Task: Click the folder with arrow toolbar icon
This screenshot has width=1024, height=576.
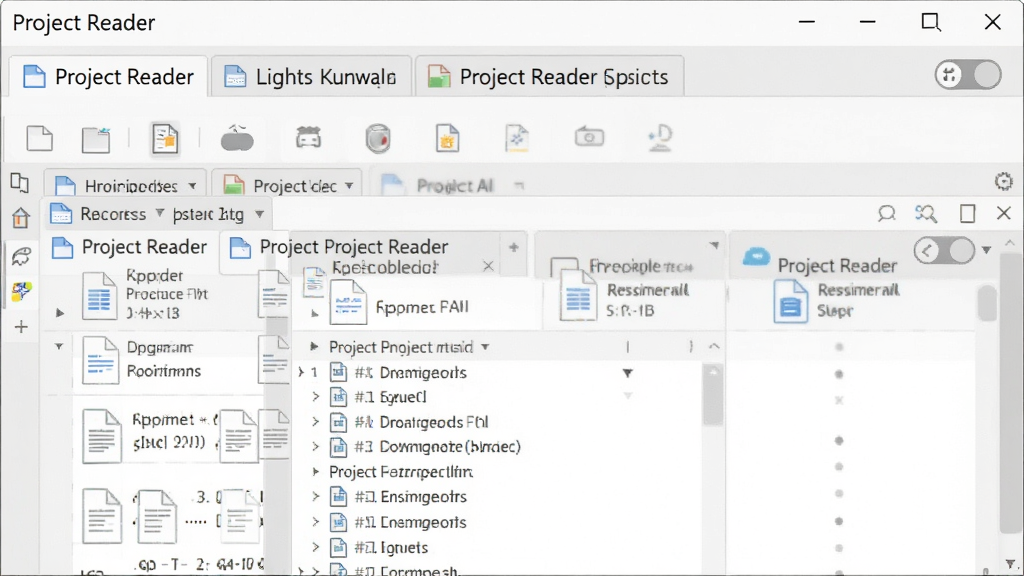Action: click(96, 139)
